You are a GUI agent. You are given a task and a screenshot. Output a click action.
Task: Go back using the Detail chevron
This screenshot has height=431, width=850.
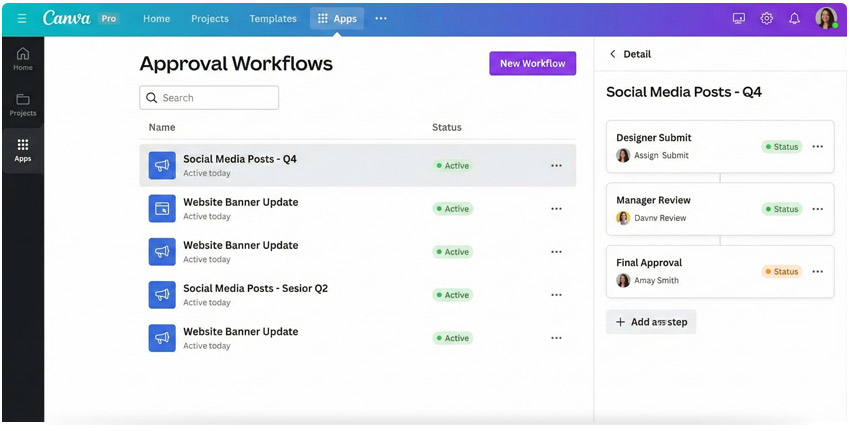click(x=613, y=54)
